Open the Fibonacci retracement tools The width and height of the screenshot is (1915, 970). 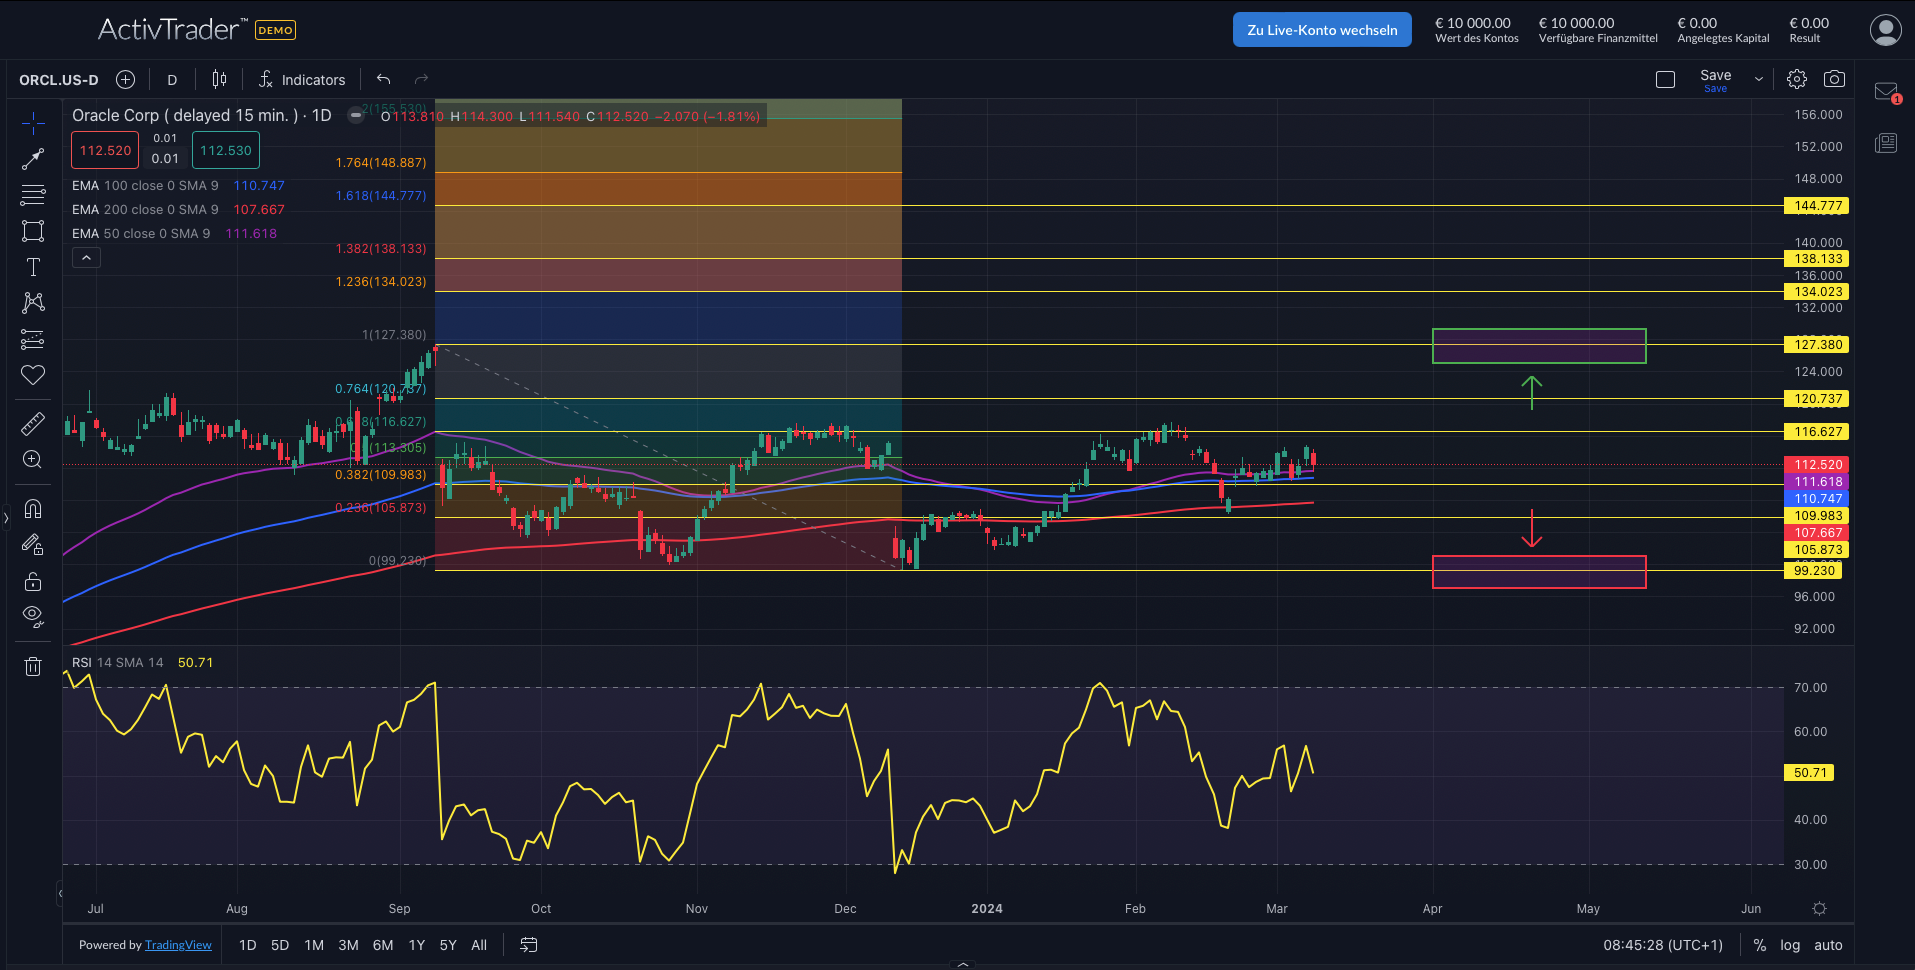[x=33, y=195]
